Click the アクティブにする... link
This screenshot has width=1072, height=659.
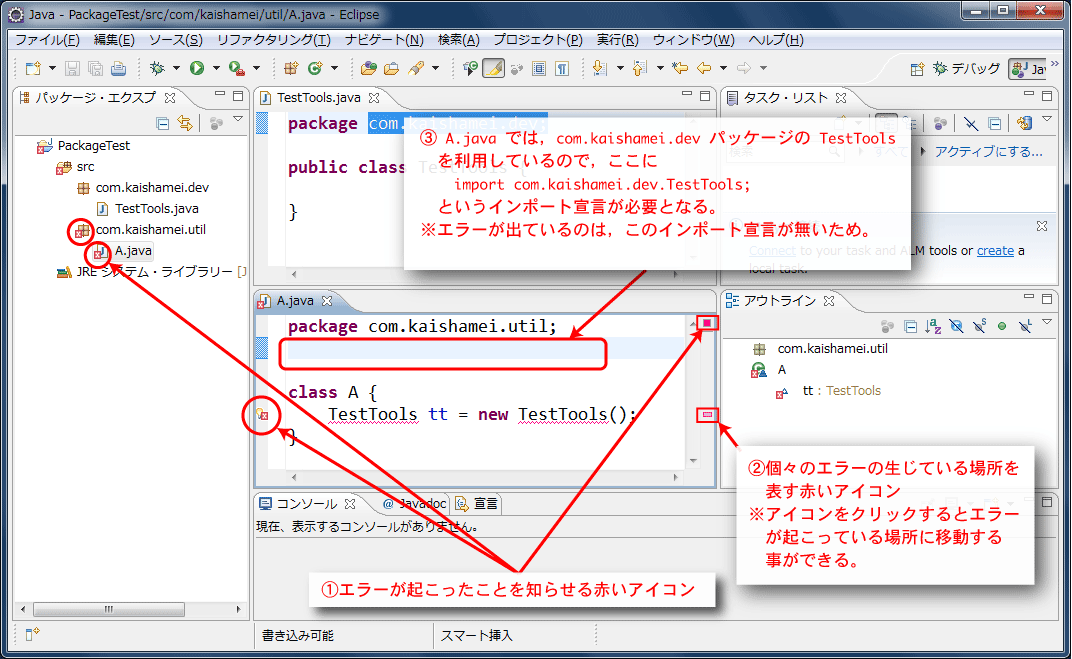[x=989, y=152]
